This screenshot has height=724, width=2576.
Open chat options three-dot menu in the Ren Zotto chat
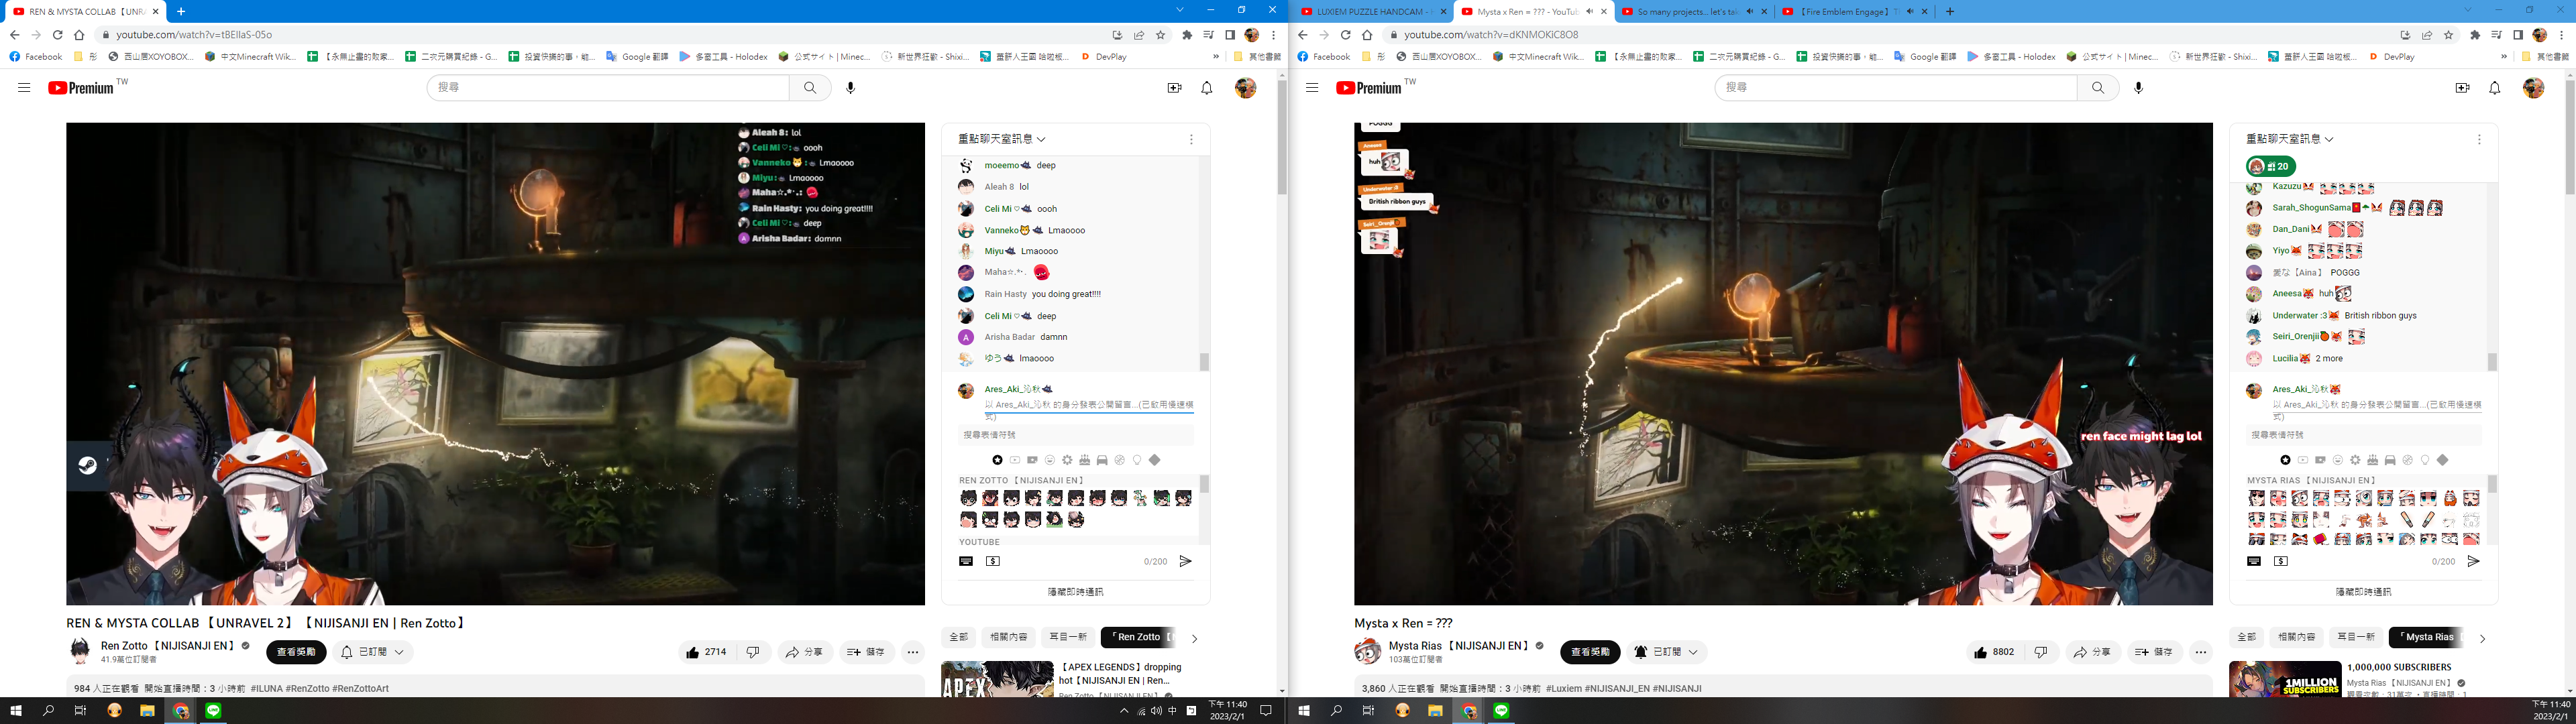tap(1191, 140)
